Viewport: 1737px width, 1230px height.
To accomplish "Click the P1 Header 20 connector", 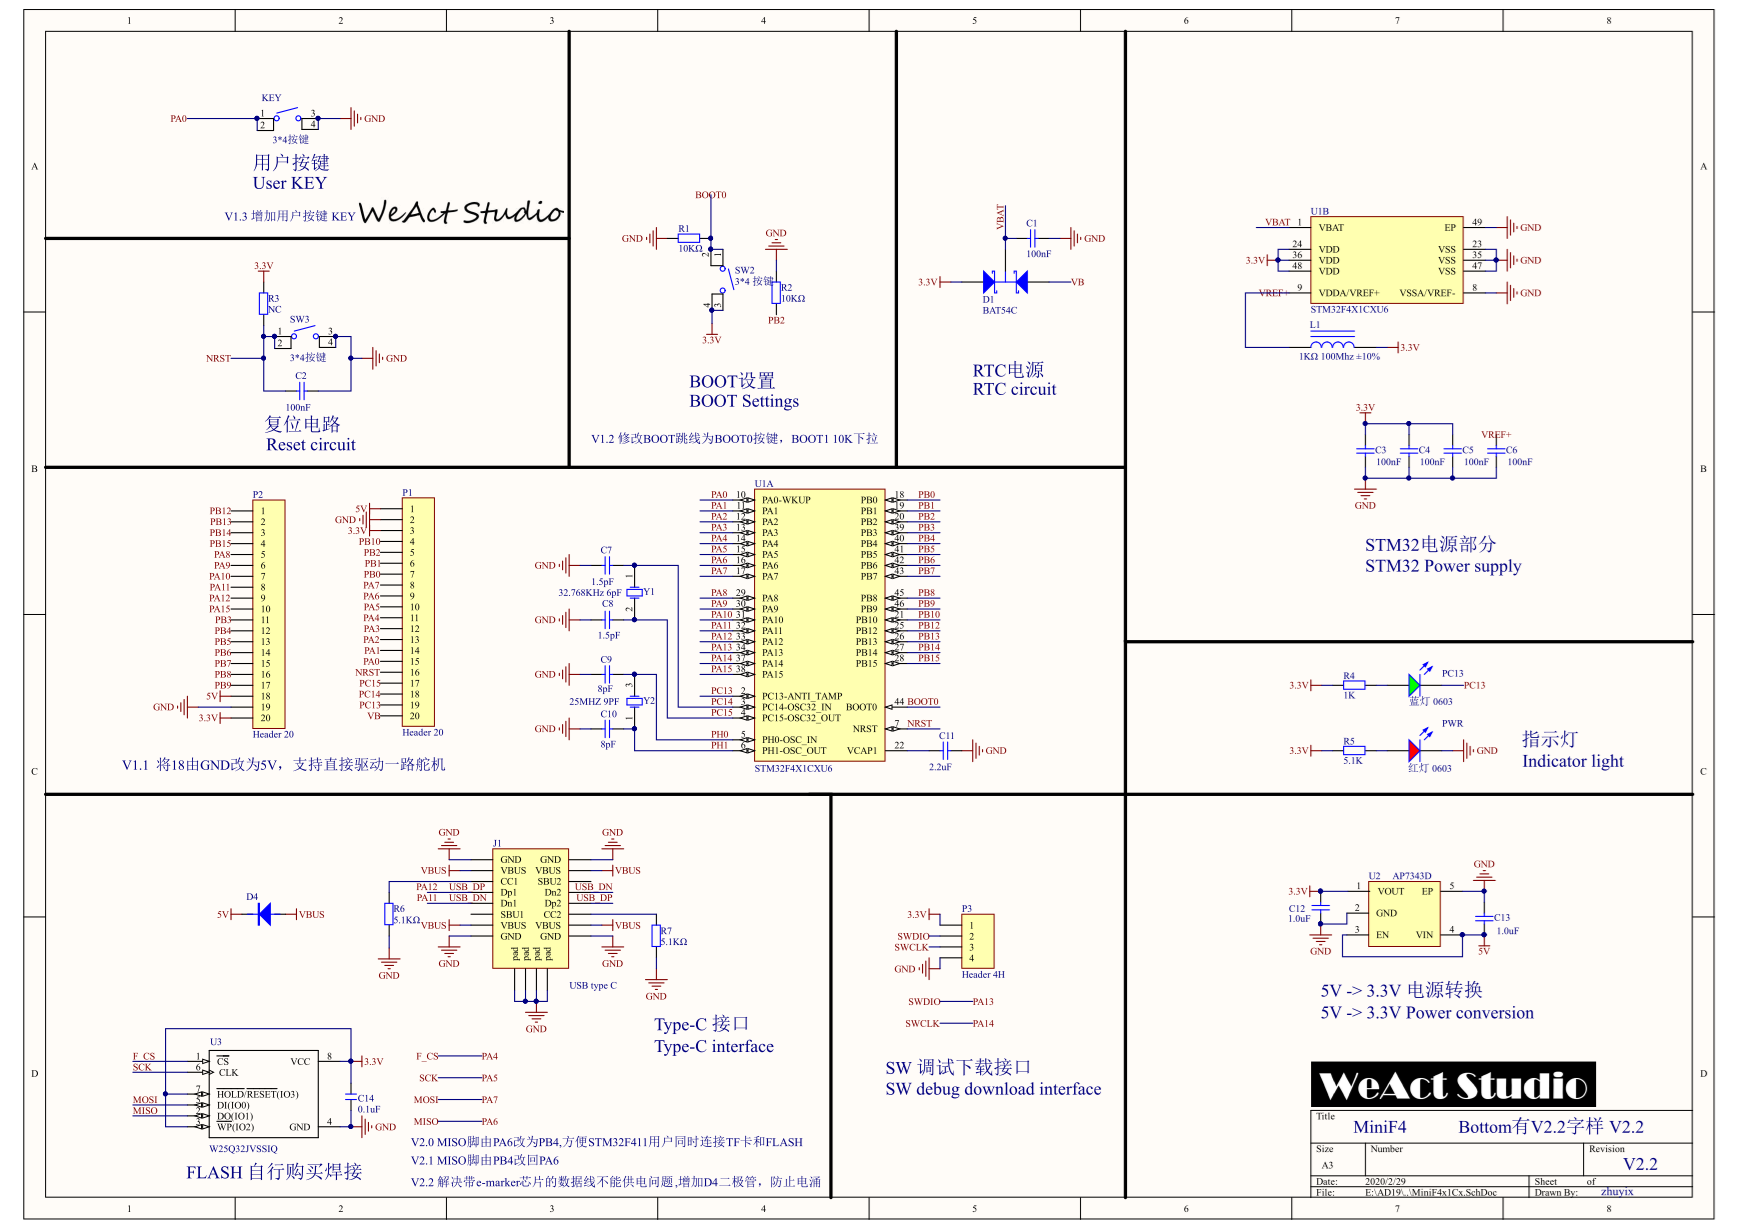I will tap(416, 612).
